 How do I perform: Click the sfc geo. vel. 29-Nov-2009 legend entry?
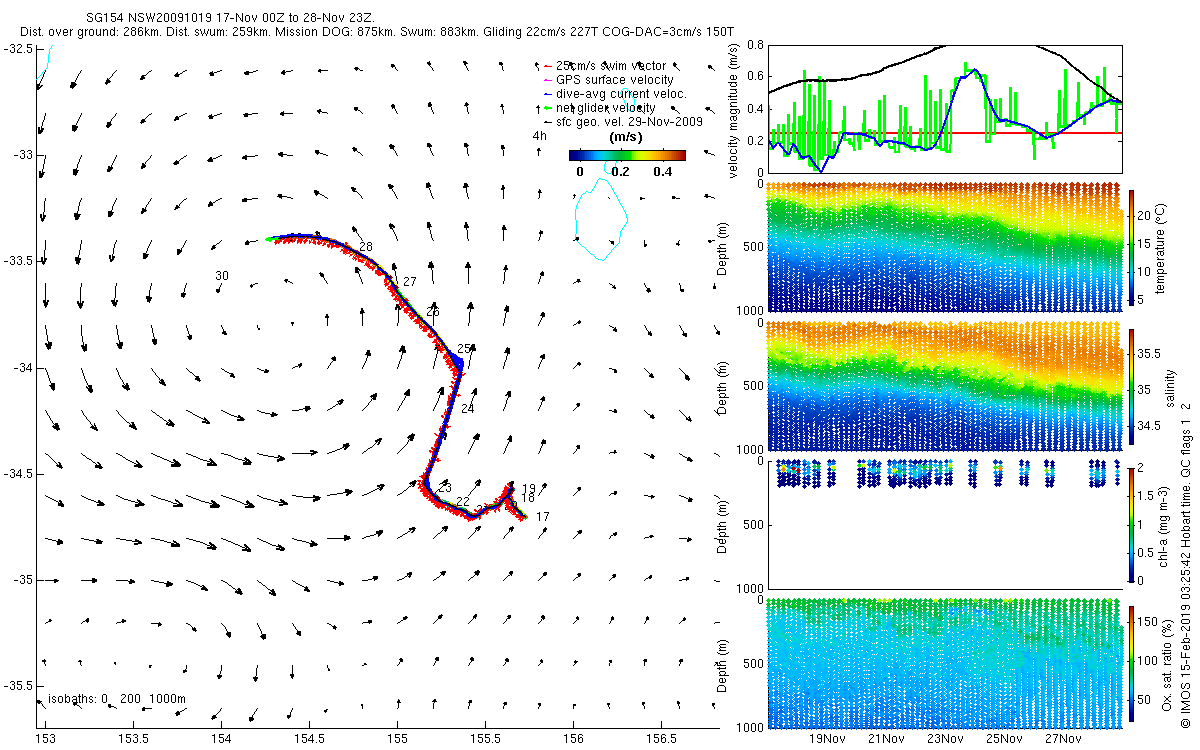[620, 121]
